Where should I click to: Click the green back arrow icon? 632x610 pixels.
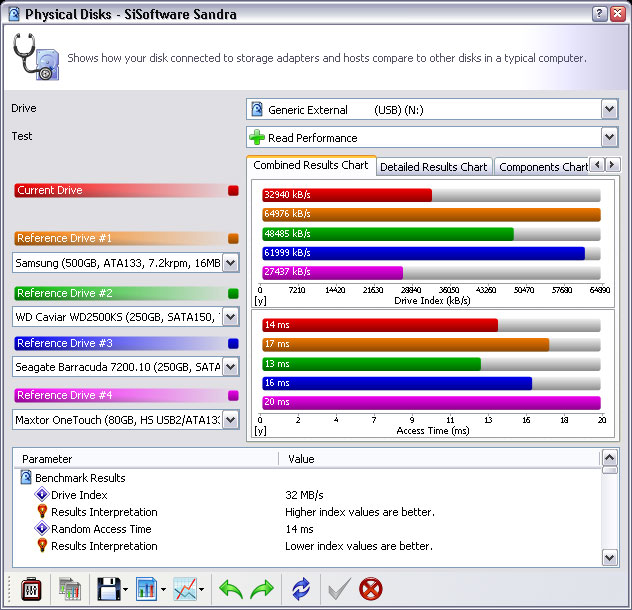[231, 589]
